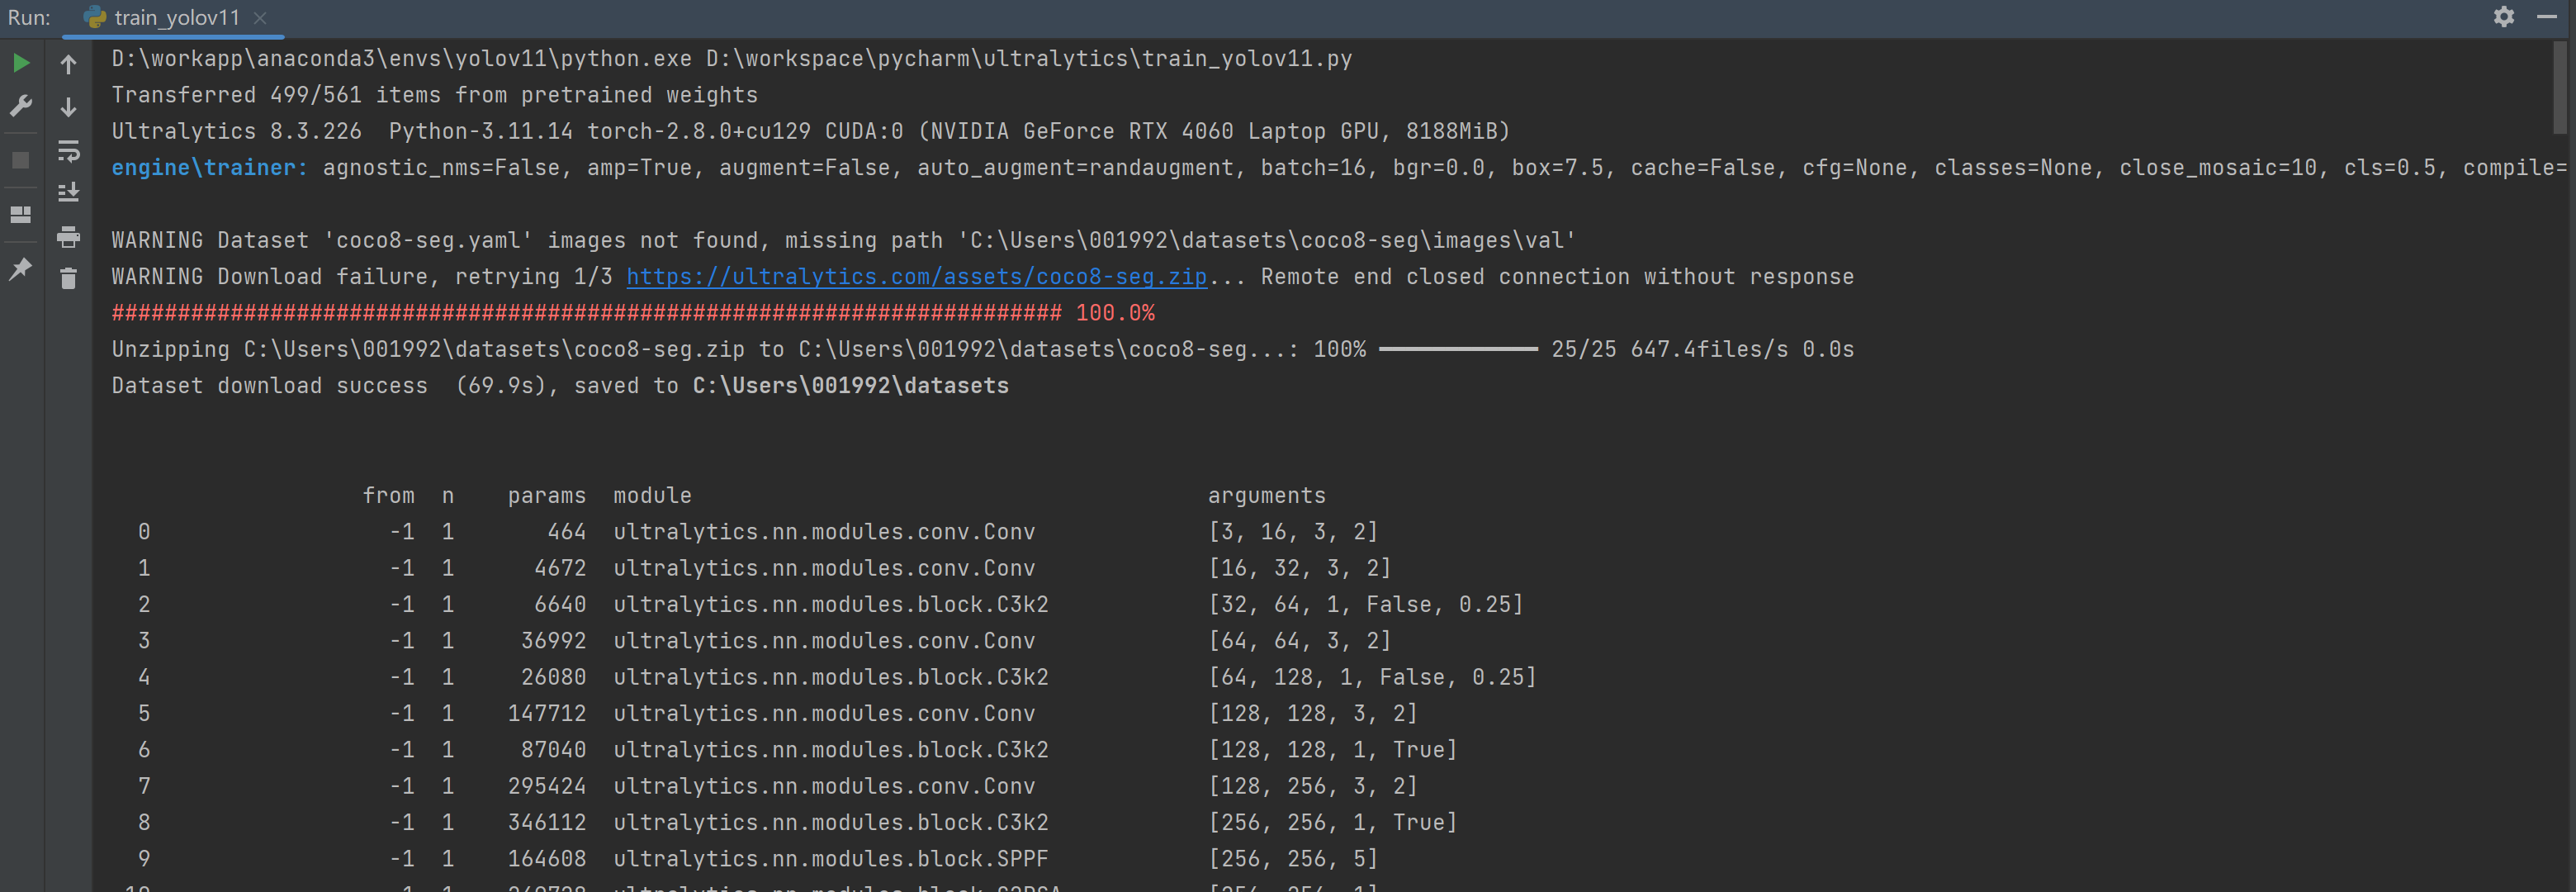The image size is (2576, 892).
Task: Toggle soft-wrap console output
Action: (x=68, y=151)
